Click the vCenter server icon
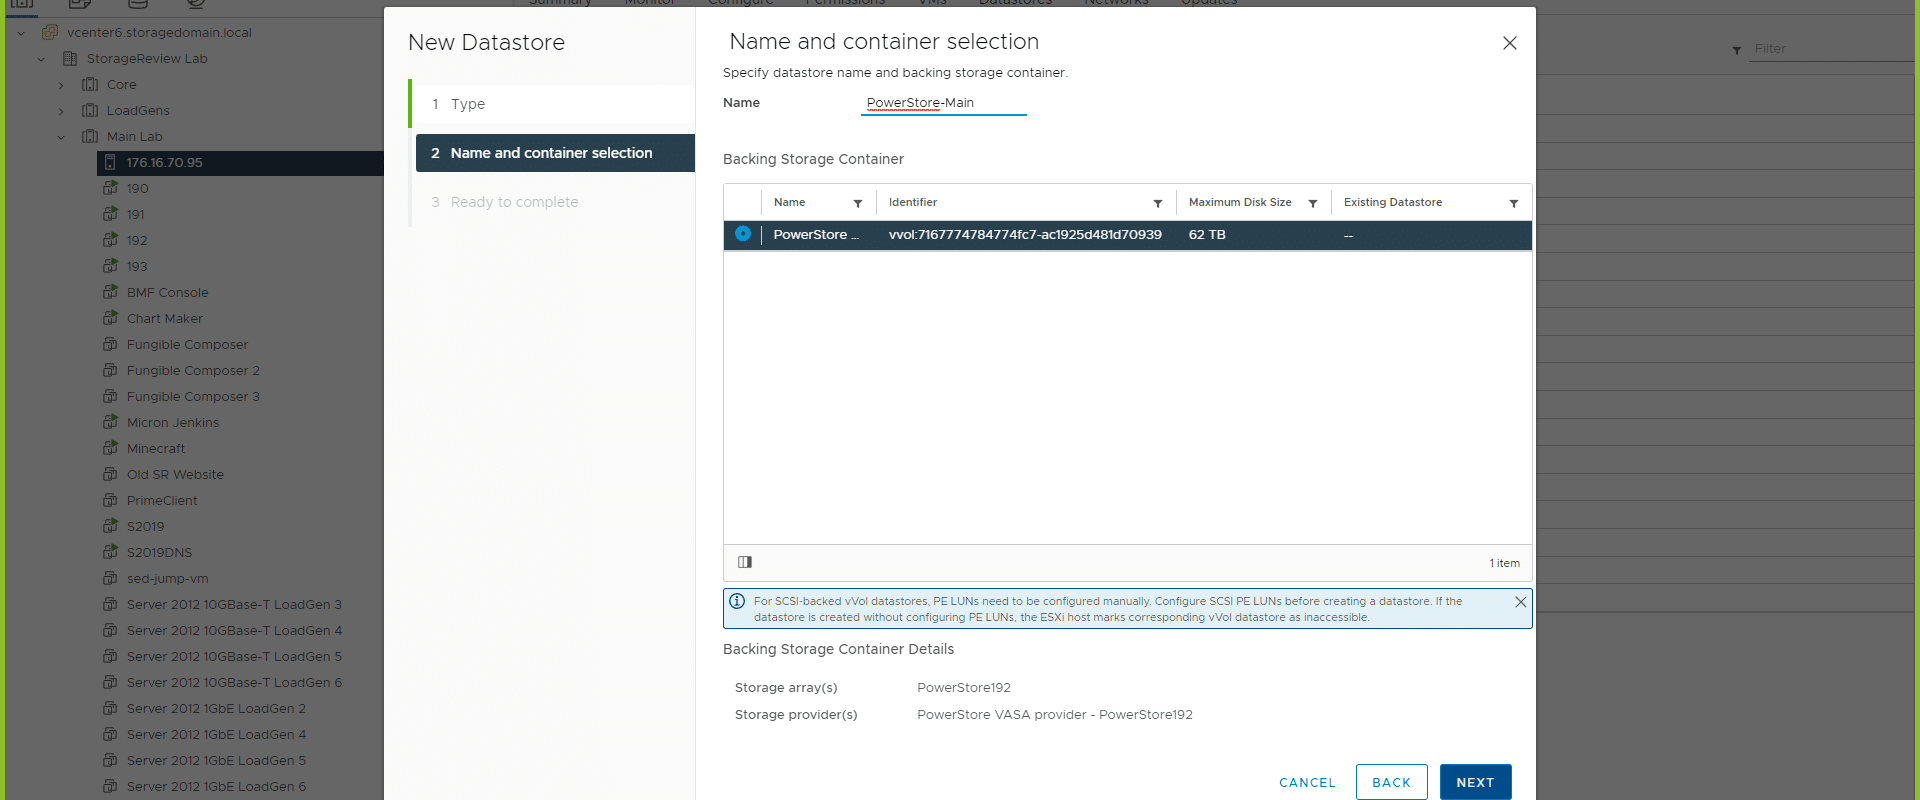 click(x=49, y=32)
